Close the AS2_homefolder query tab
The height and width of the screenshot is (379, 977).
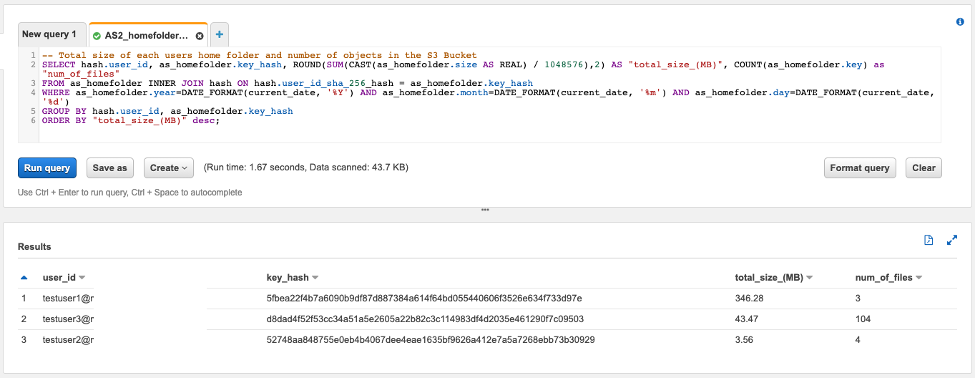pyautogui.click(x=199, y=36)
